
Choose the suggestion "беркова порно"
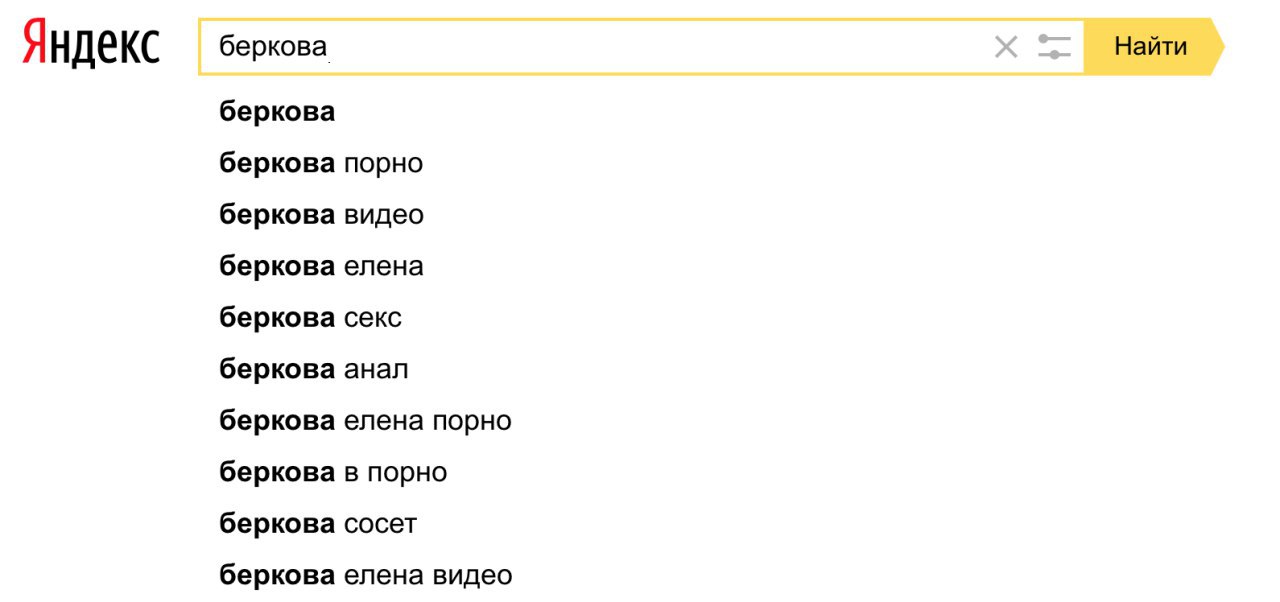[321, 163]
